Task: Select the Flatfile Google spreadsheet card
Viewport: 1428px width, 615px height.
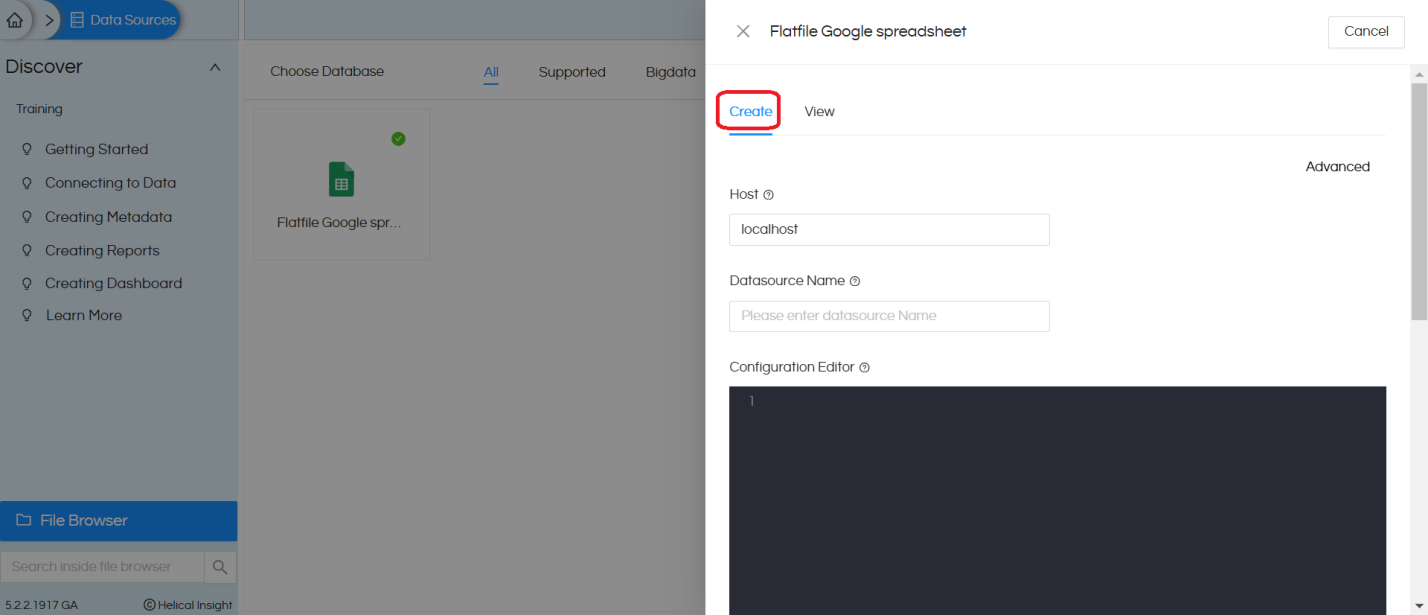Action: click(x=342, y=184)
